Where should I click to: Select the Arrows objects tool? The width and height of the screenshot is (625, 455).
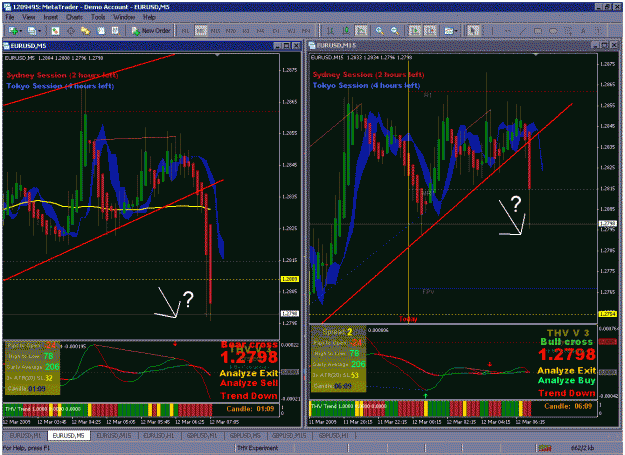[x=568, y=31]
